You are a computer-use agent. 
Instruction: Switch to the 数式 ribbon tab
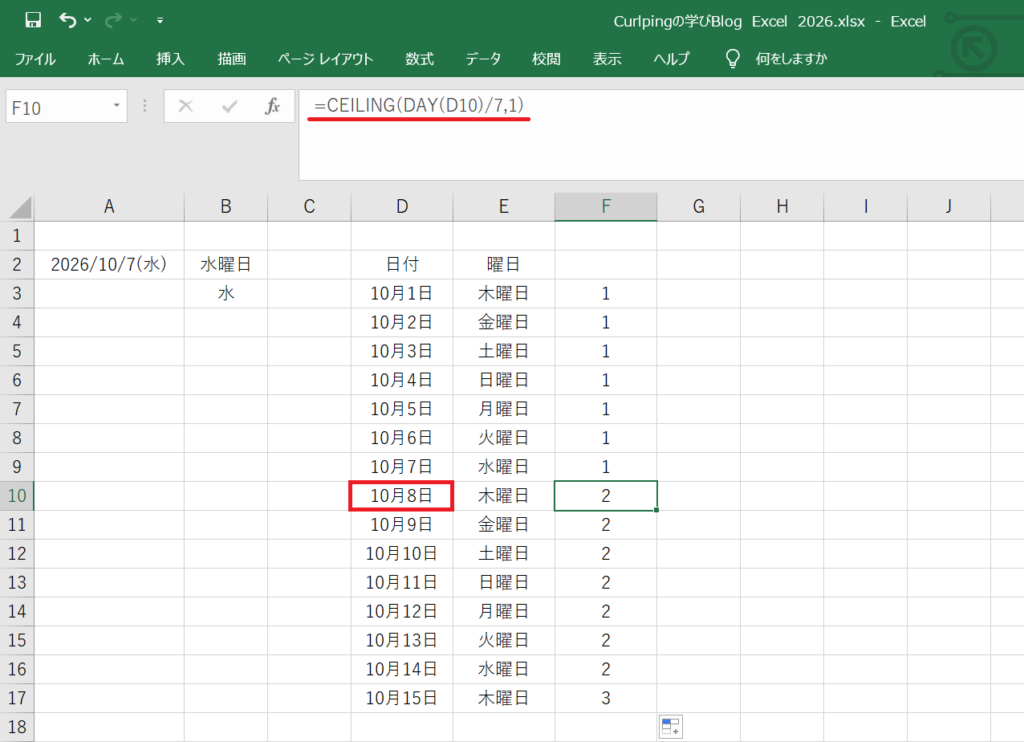[419, 59]
